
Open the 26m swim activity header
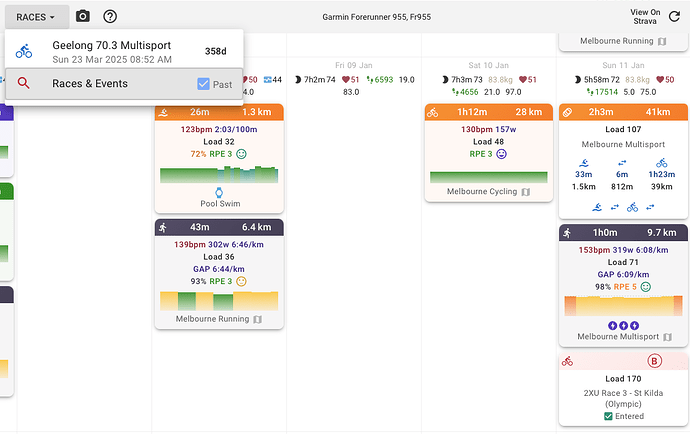219,111
